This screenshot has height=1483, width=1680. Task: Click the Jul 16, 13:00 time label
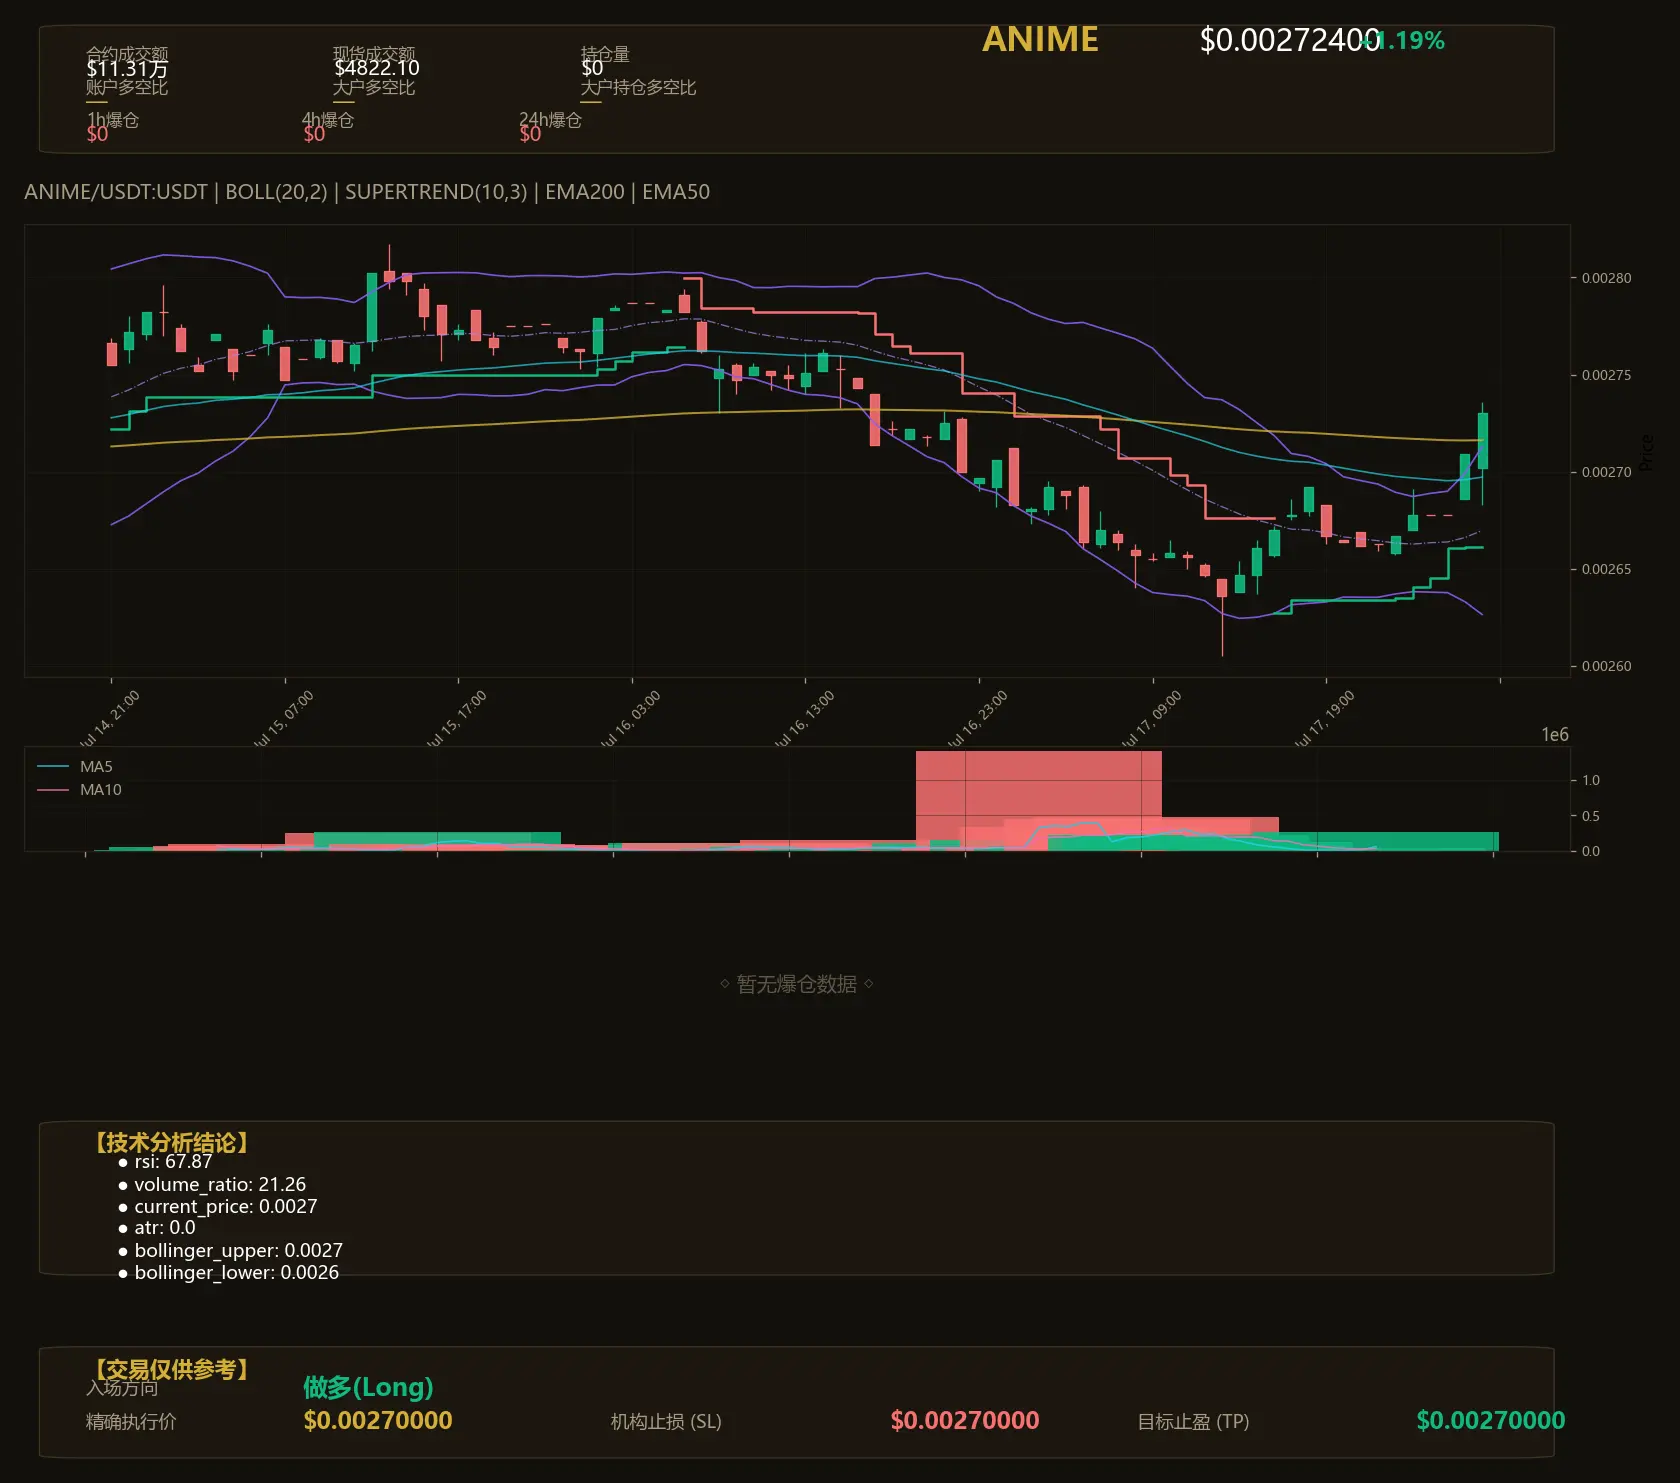point(804,720)
